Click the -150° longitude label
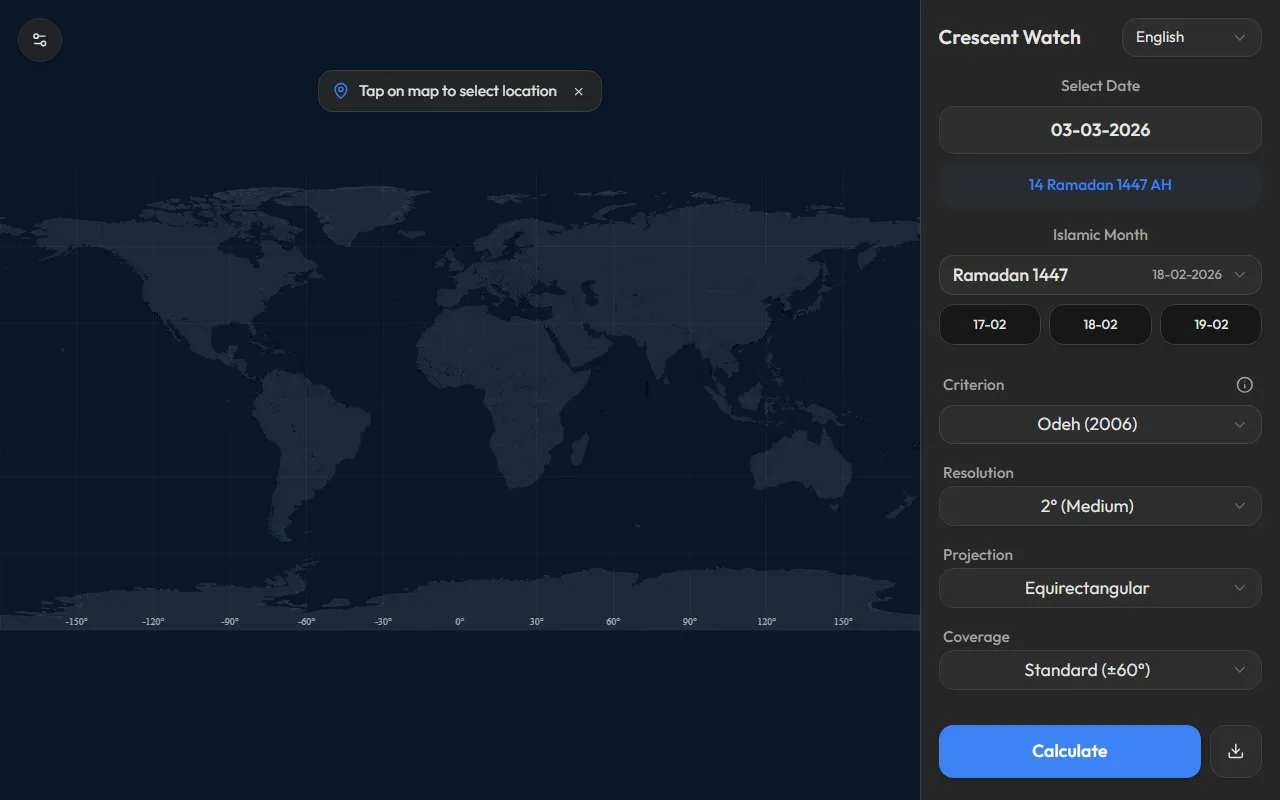This screenshot has height=800, width=1280. pos(76,622)
